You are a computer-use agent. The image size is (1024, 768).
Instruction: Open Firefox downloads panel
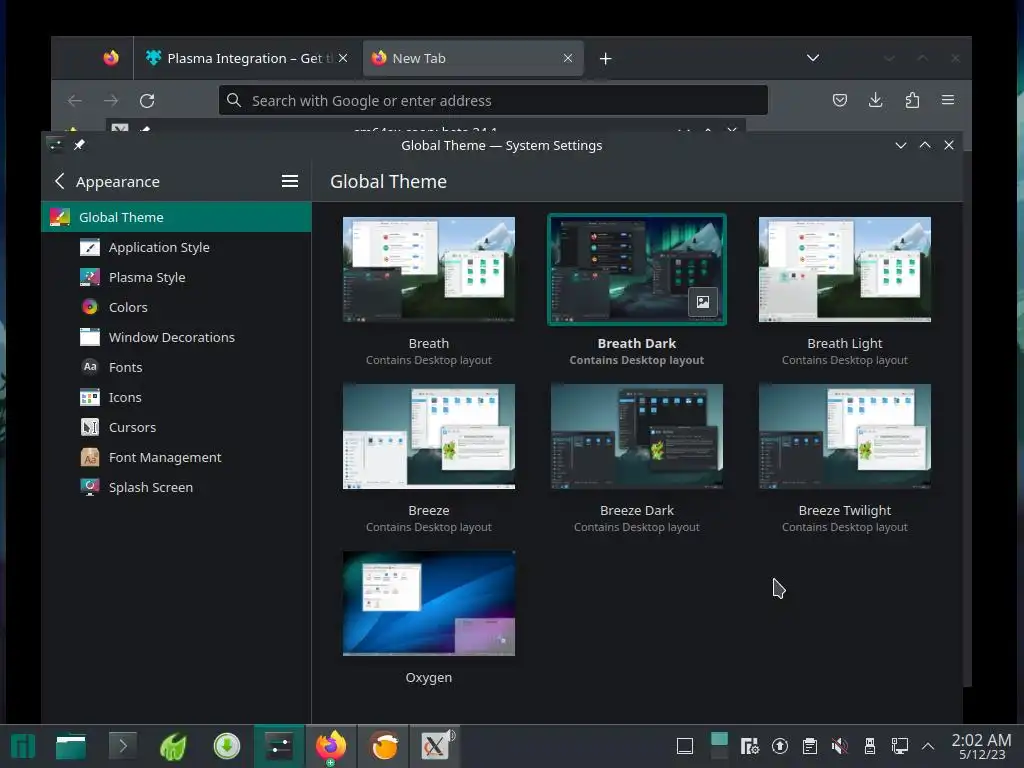point(876,100)
